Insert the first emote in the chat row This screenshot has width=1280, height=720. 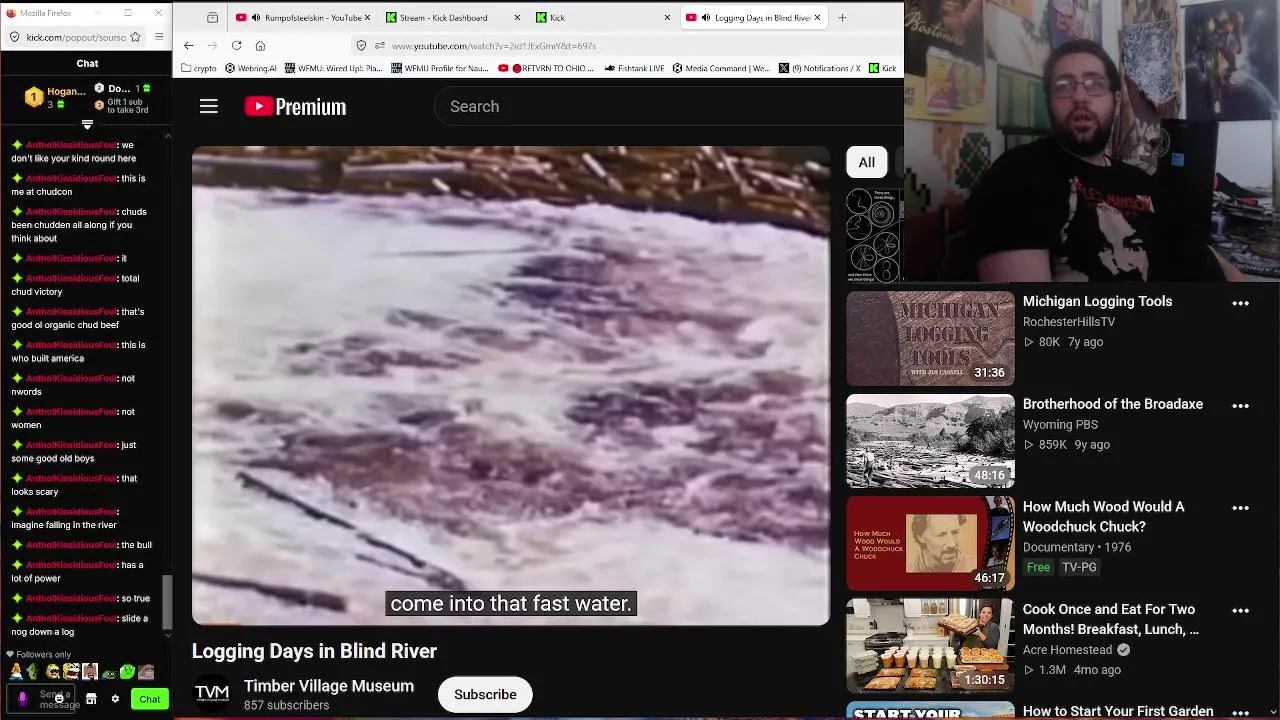pos(16,672)
